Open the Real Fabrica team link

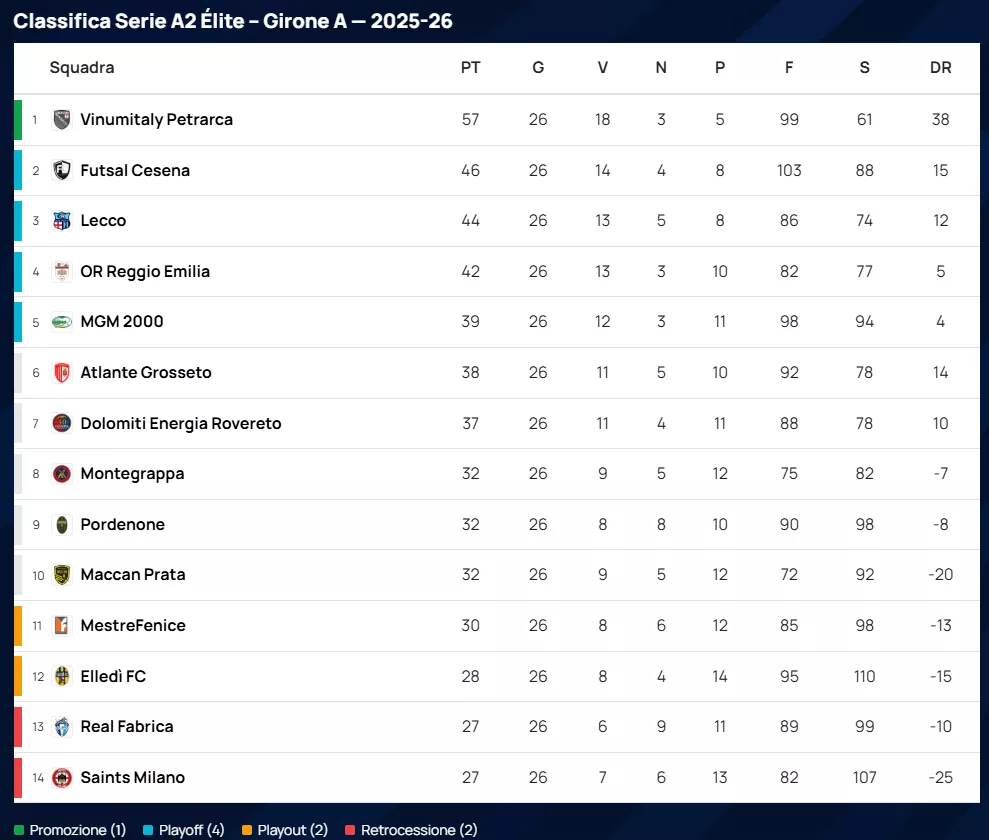[x=127, y=727]
